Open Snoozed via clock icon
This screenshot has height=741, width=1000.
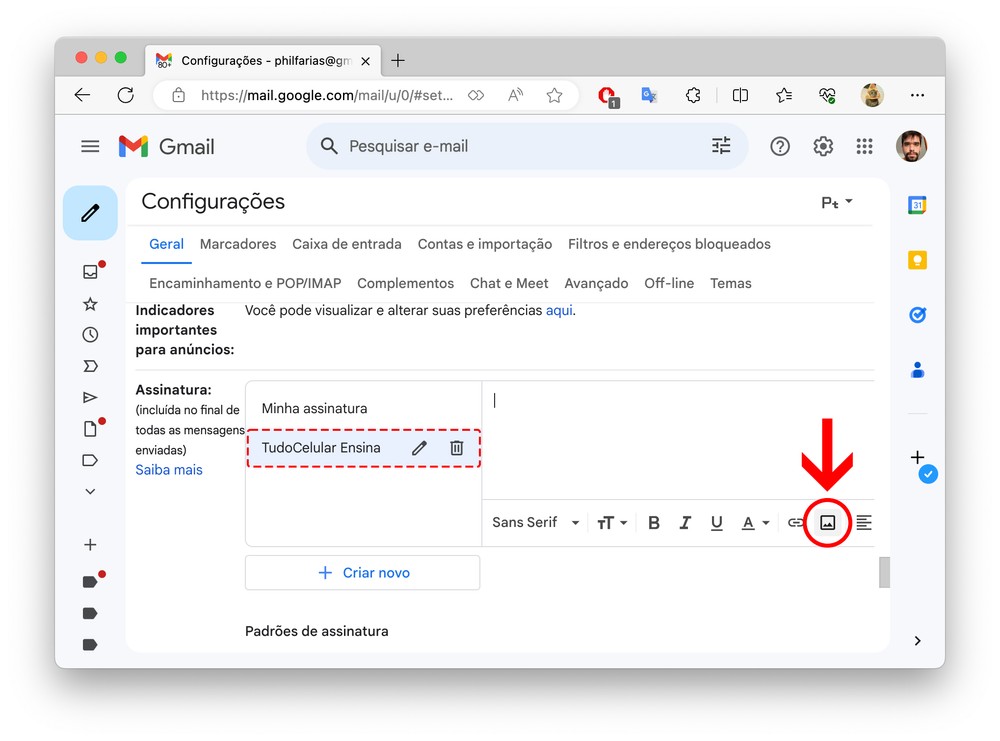coord(90,335)
